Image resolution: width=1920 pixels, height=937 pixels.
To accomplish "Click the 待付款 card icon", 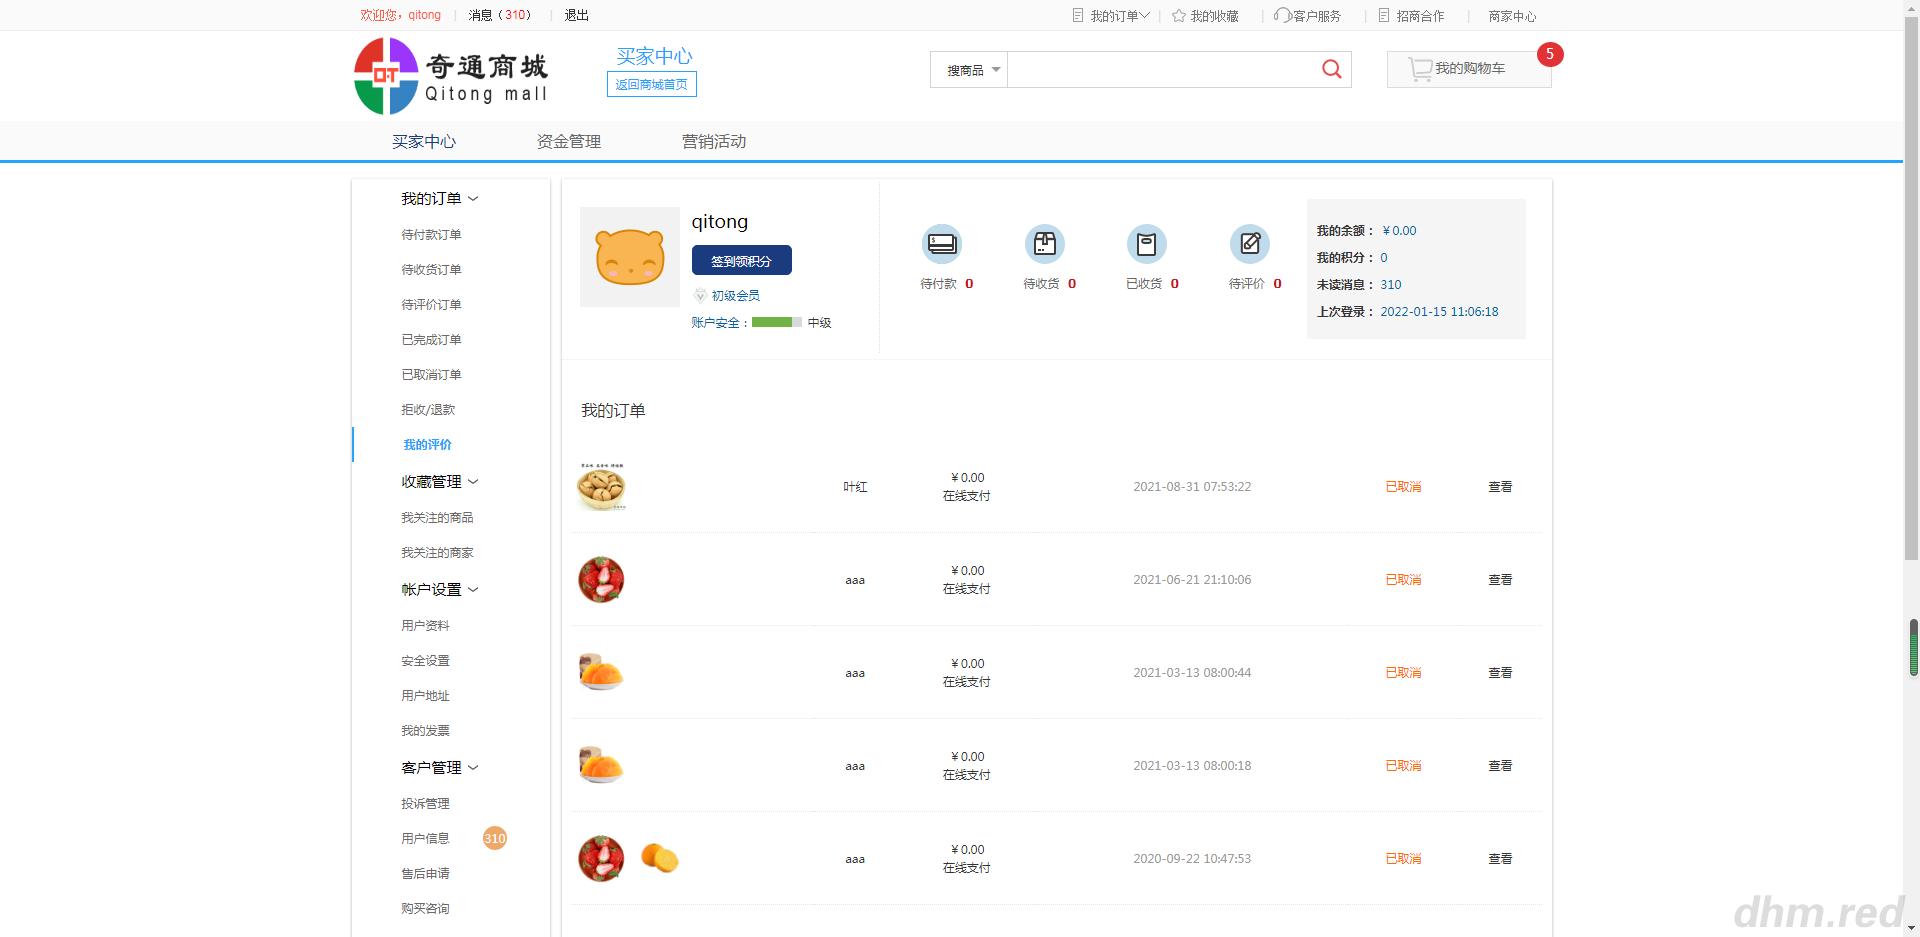I will [941, 243].
